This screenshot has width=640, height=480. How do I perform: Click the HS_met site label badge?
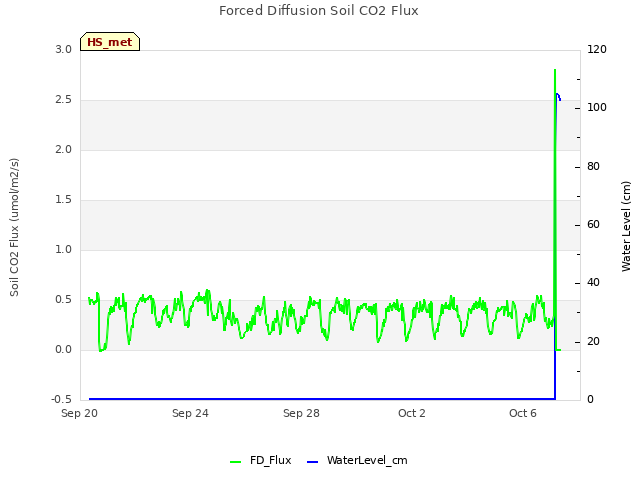(110, 42)
